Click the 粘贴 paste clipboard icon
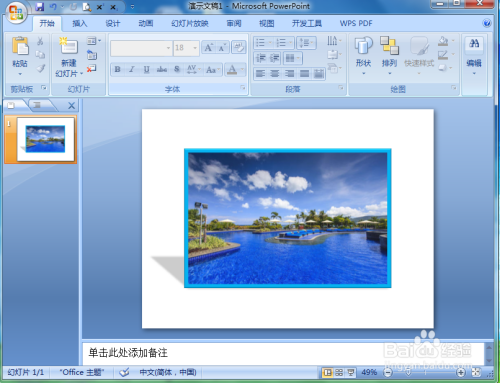500x383 pixels. (x=20, y=45)
